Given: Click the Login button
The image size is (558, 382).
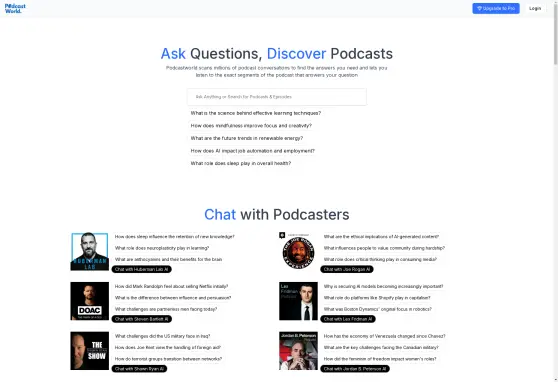Looking at the screenshot, I should (535, 8).
